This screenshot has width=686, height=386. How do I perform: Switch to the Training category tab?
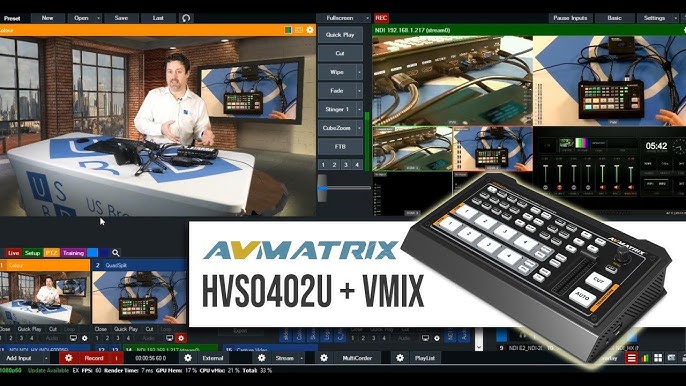(73, 253)
